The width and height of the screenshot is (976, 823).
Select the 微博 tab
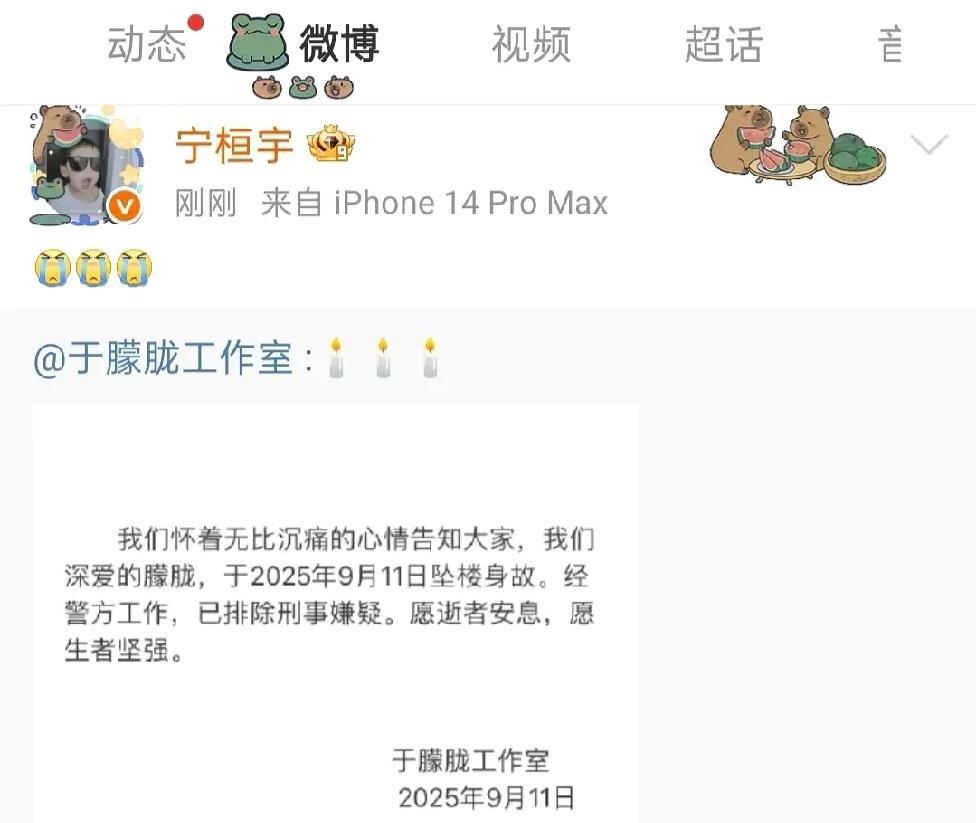tap(339, 44)
